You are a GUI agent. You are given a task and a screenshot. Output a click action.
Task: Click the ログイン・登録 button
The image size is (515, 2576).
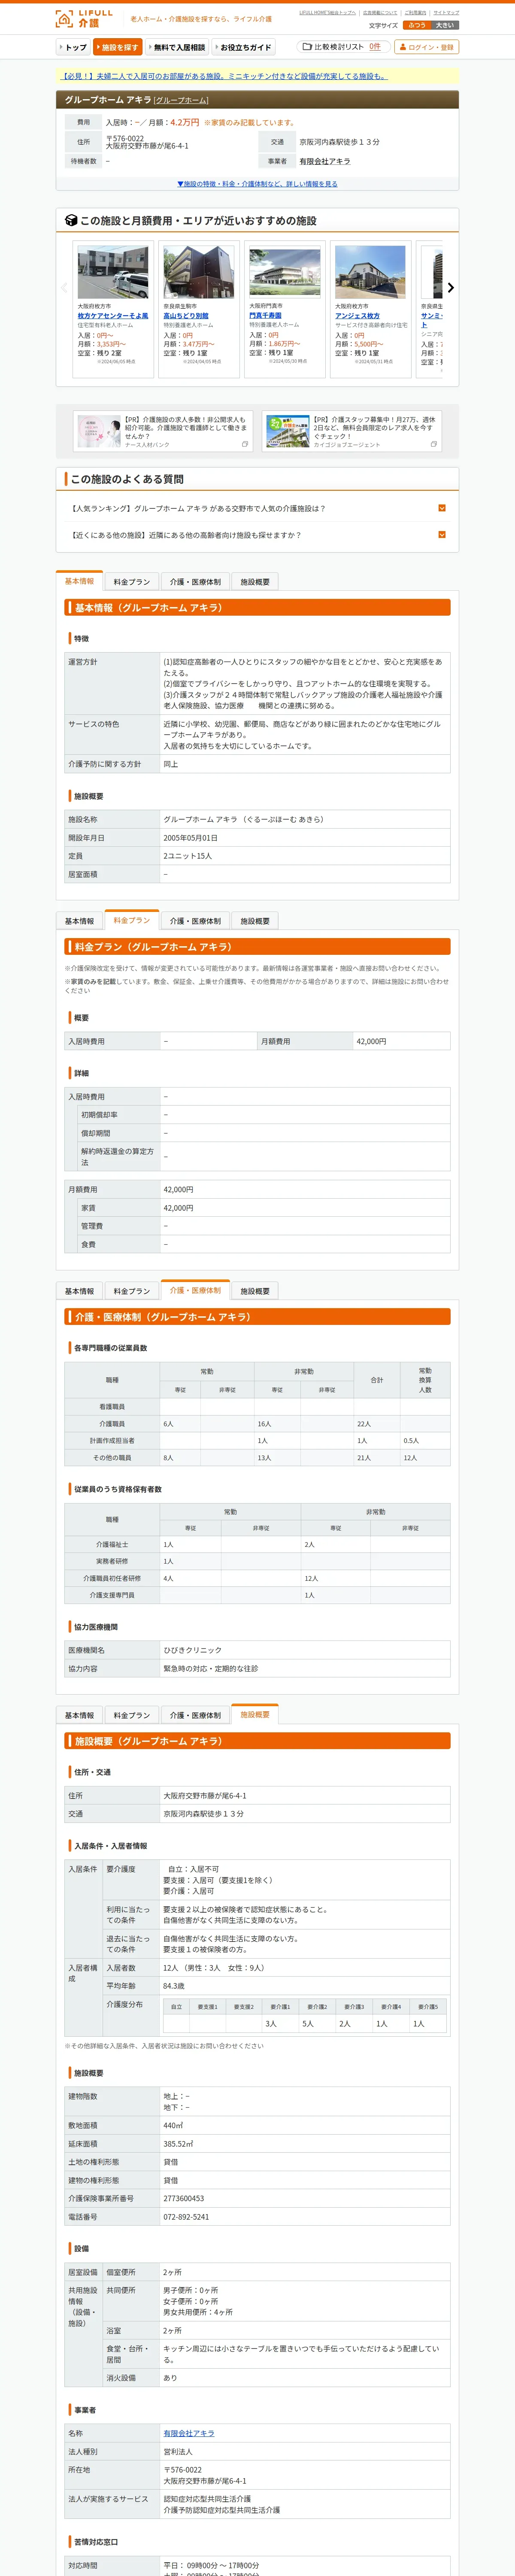tap(426, 47)
